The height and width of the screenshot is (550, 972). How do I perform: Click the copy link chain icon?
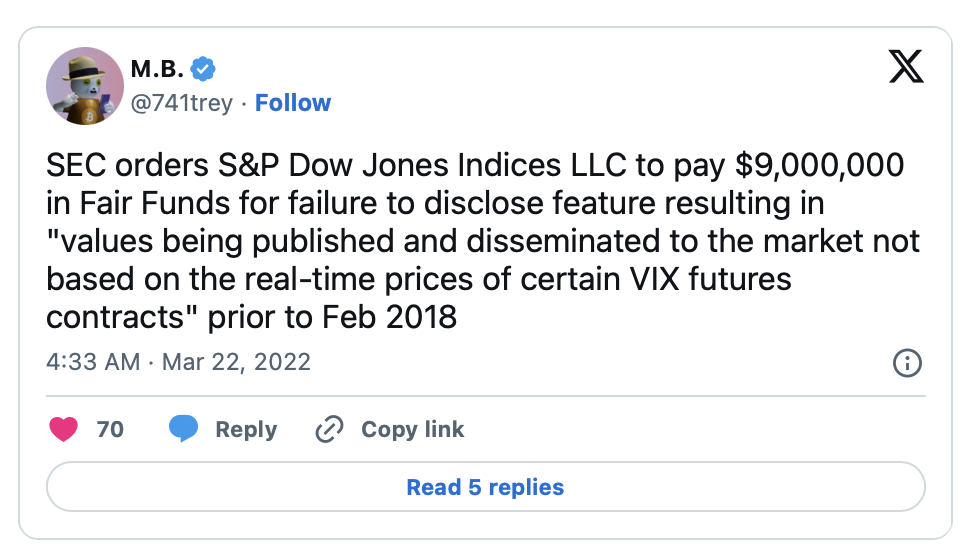329,429
